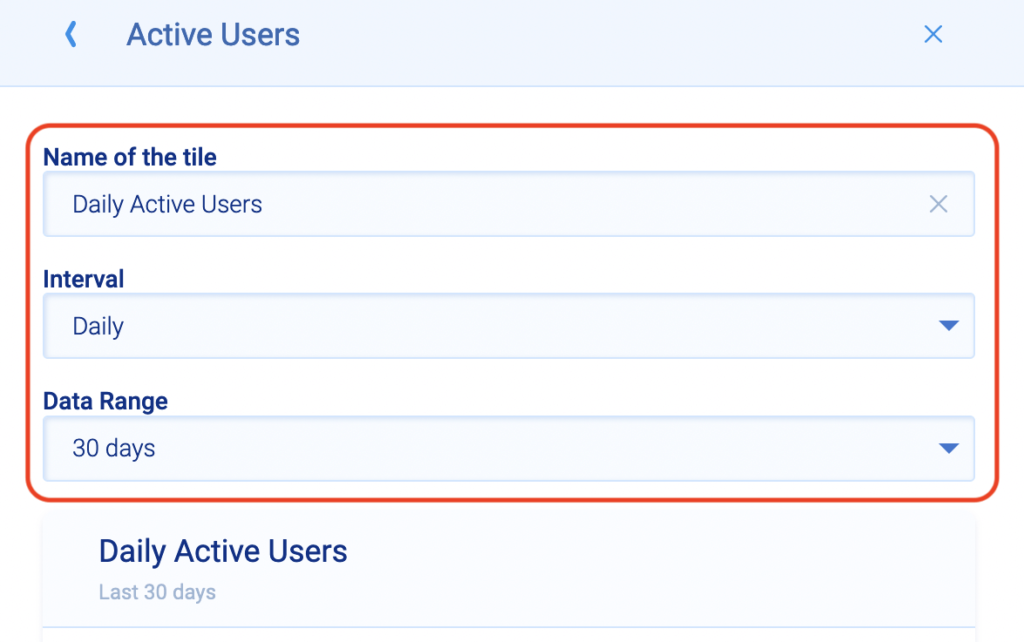Open the Interval dropdown set to Daily
The width and height of the screenshot is (1024, 642).
click(509, 326)
